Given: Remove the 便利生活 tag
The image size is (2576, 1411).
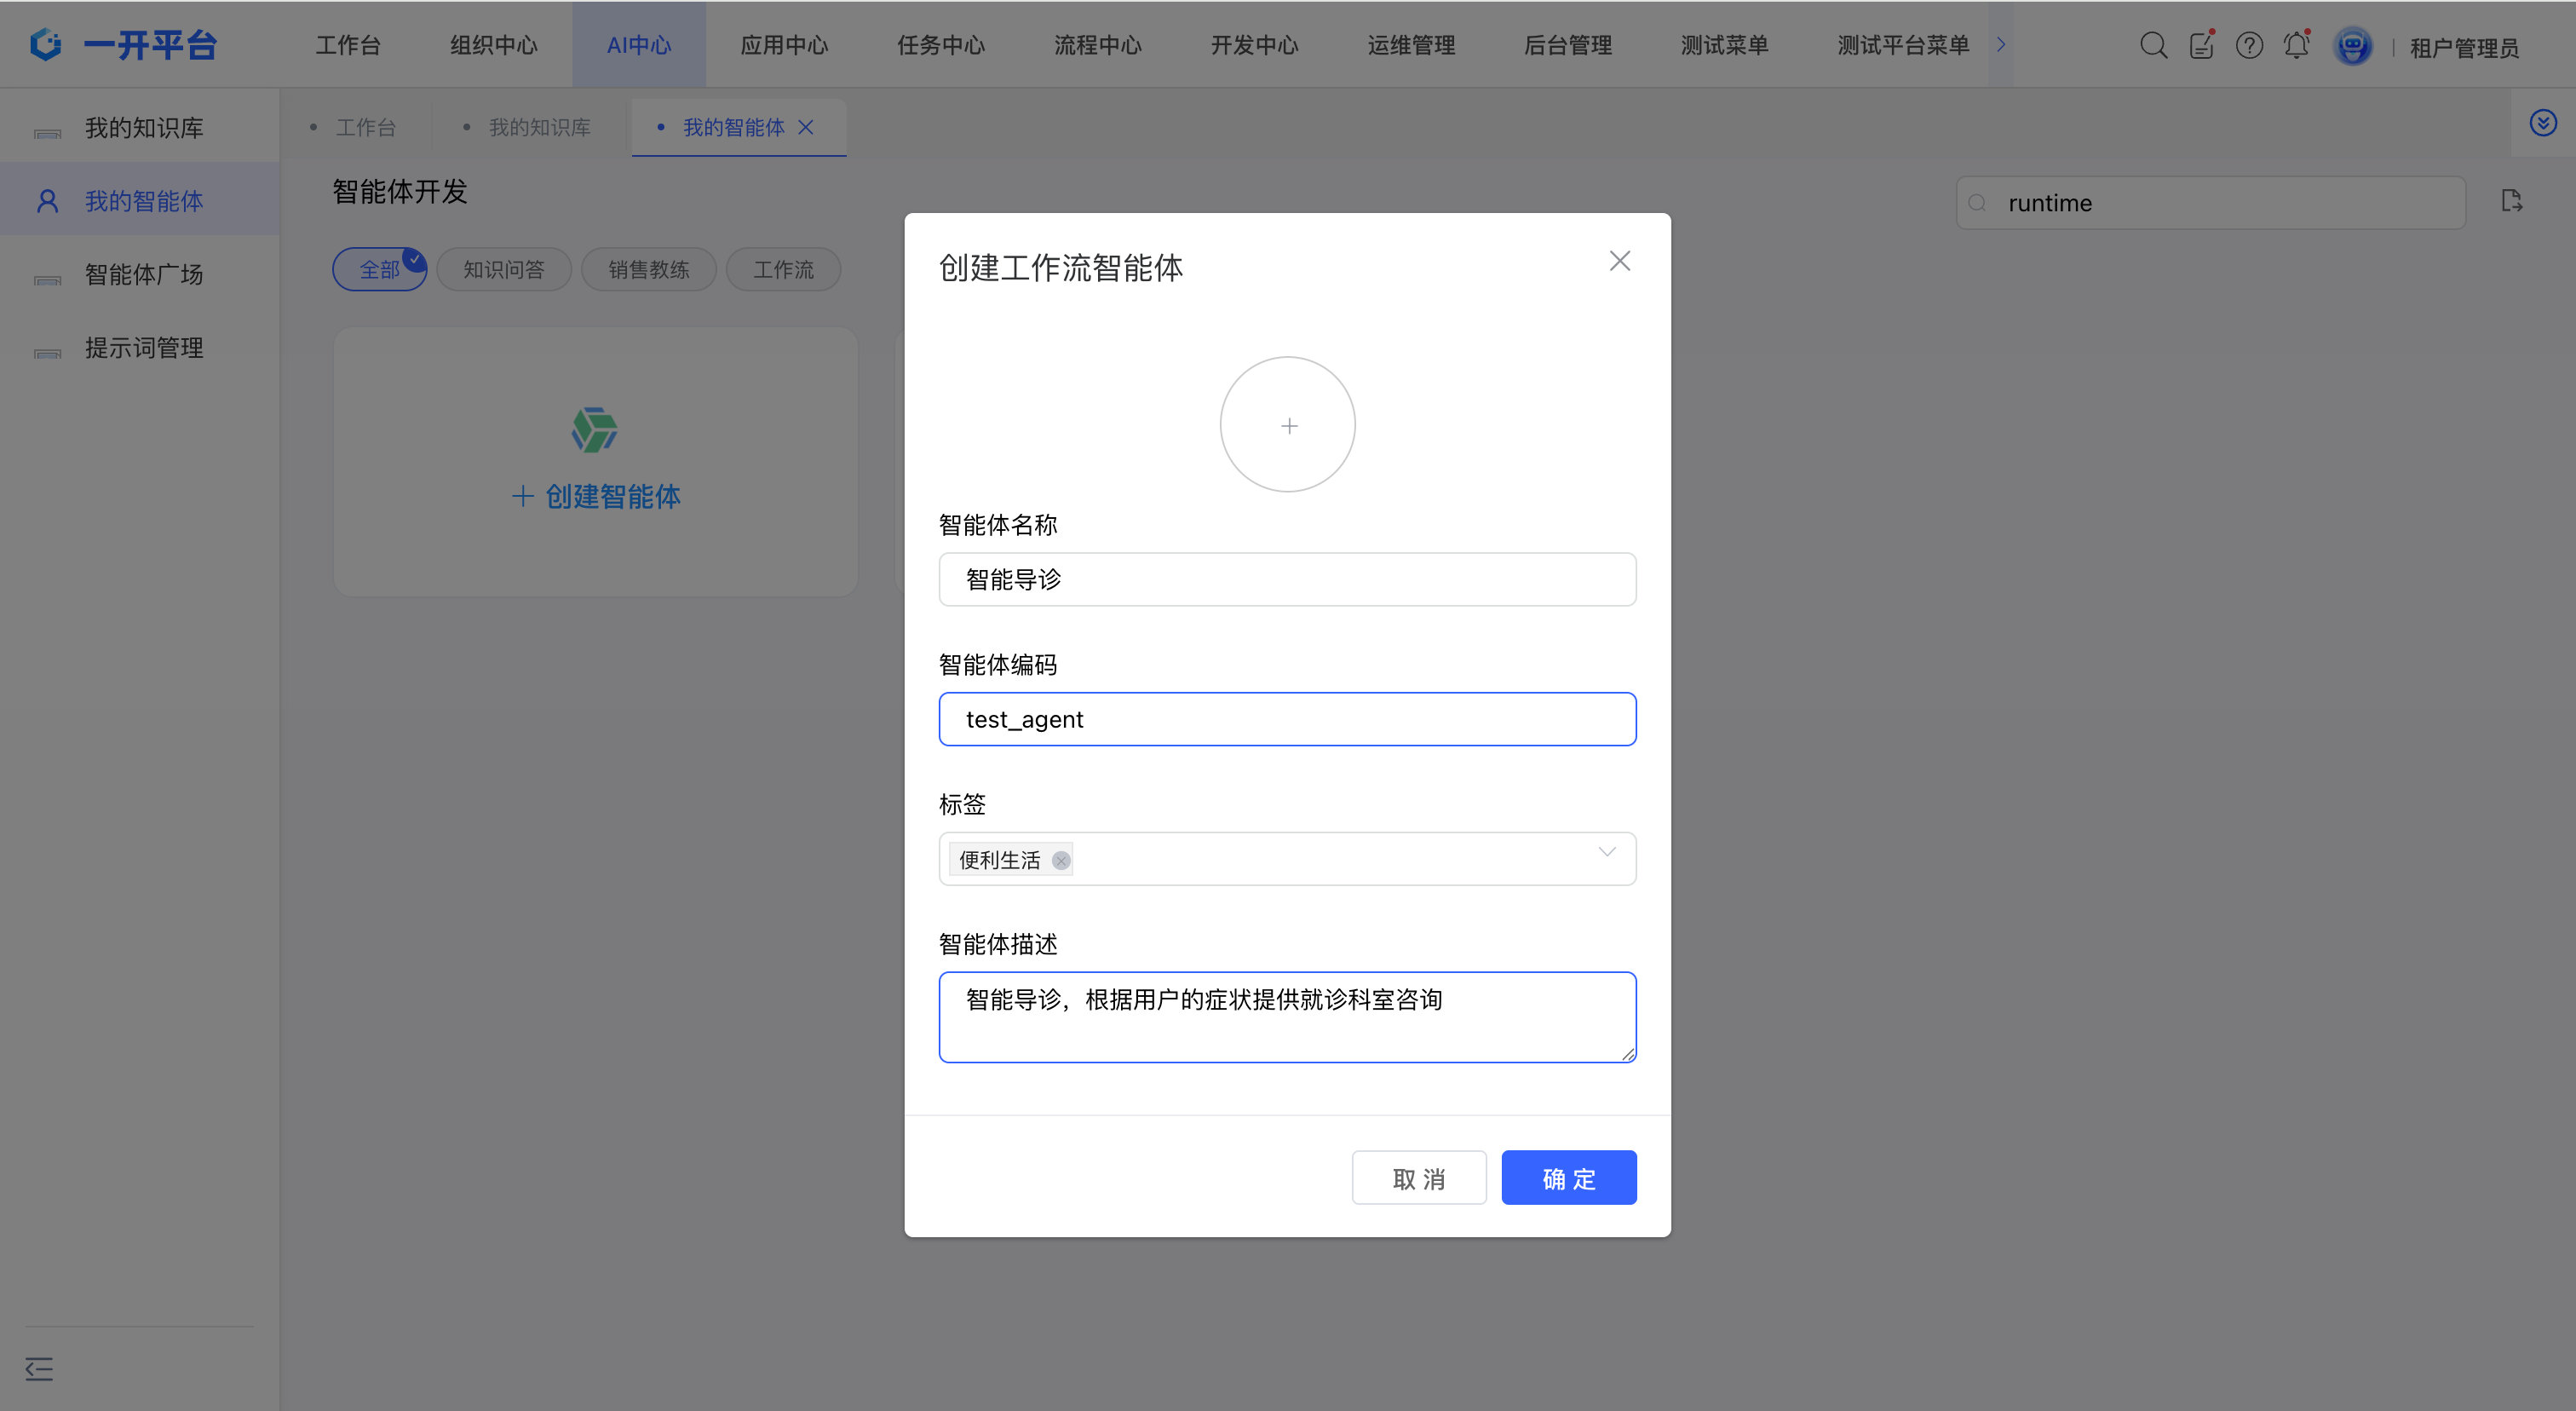Looking at the screenshot, I should (1061, 860).
